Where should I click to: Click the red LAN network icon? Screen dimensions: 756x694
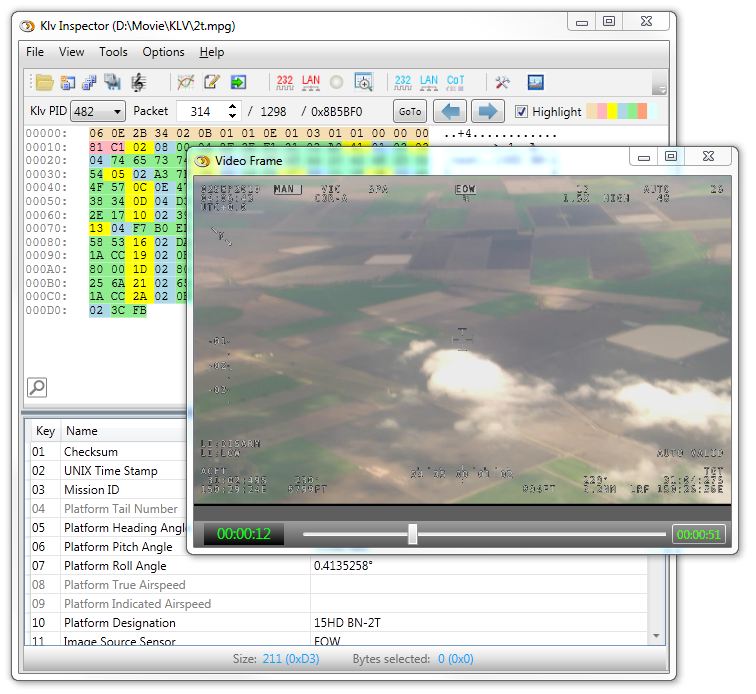[x=311, y=82]
